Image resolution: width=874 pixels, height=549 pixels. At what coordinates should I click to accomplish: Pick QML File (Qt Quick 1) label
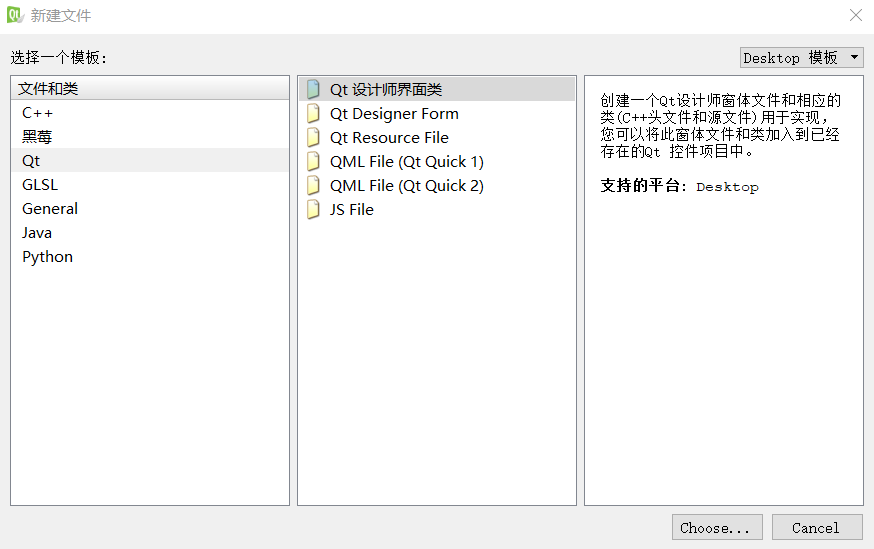(407, 161)
